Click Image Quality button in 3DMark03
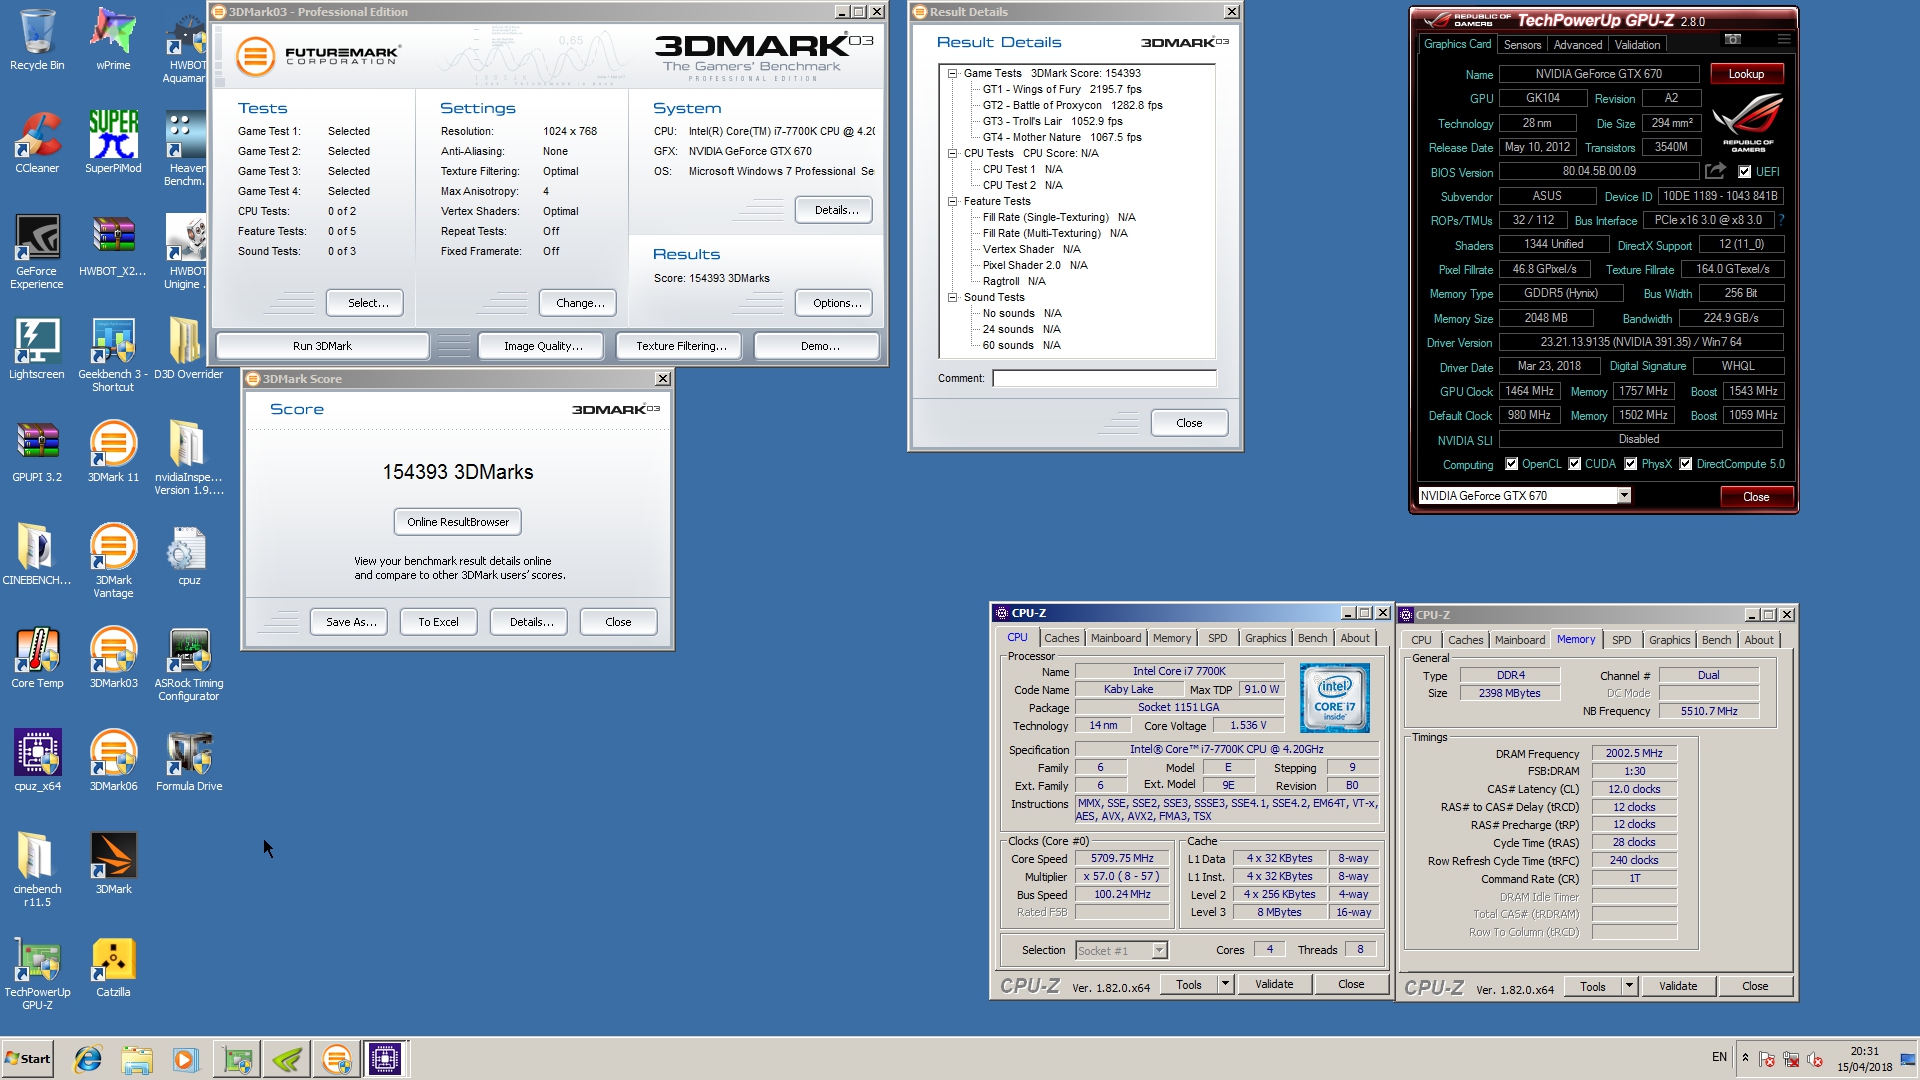The image size is (1920, 1080). point(543,346)
